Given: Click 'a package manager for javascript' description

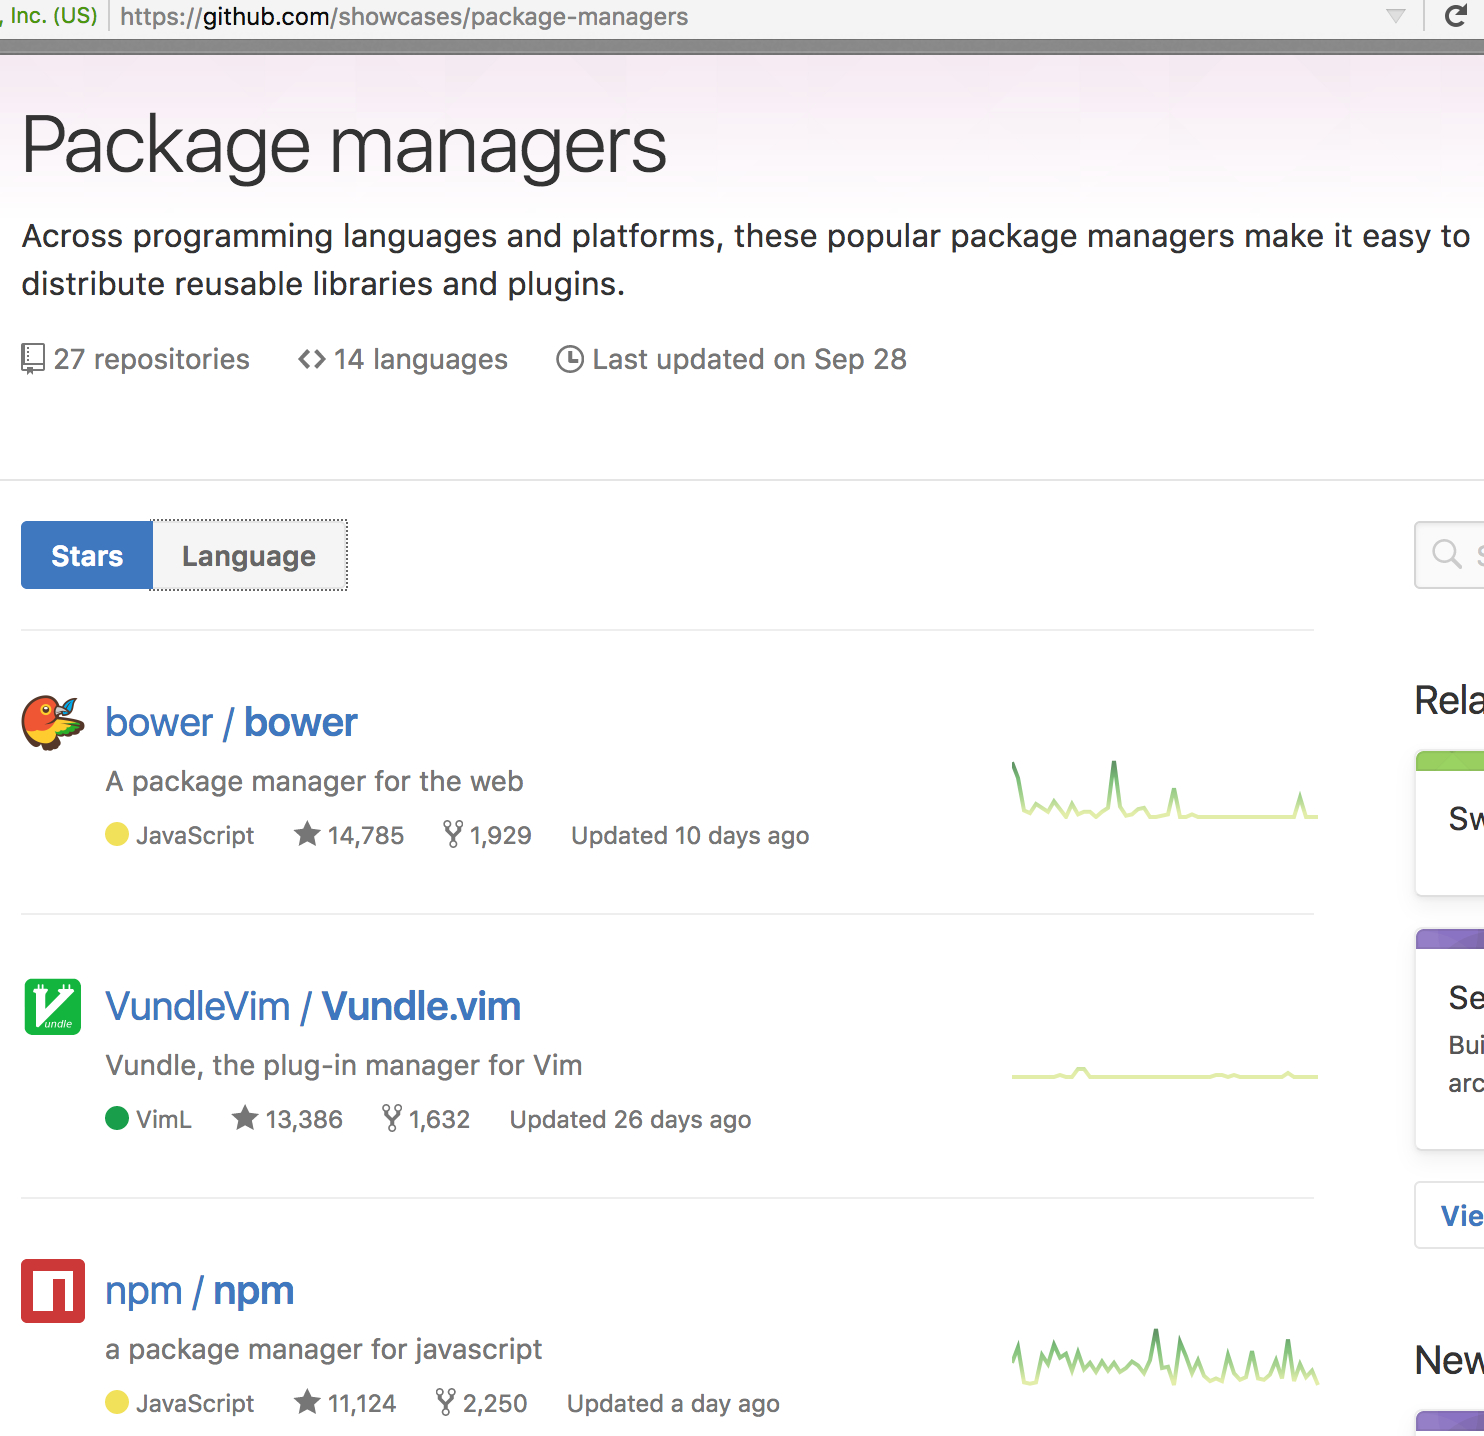Looking at the screenshot, I should click(324, 1349).
